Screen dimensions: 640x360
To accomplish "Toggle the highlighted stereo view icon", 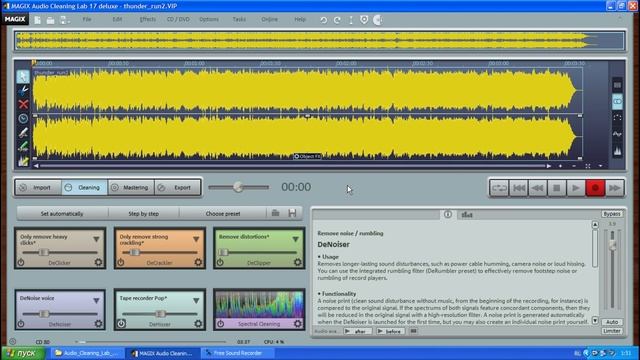I will coord(617,101).
